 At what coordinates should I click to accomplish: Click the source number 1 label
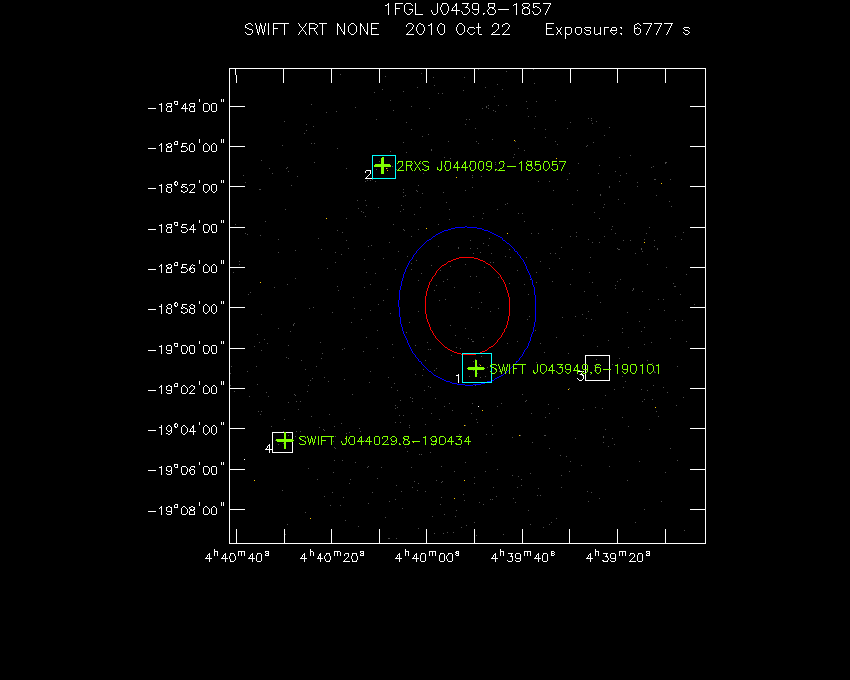tap(458, 378)
